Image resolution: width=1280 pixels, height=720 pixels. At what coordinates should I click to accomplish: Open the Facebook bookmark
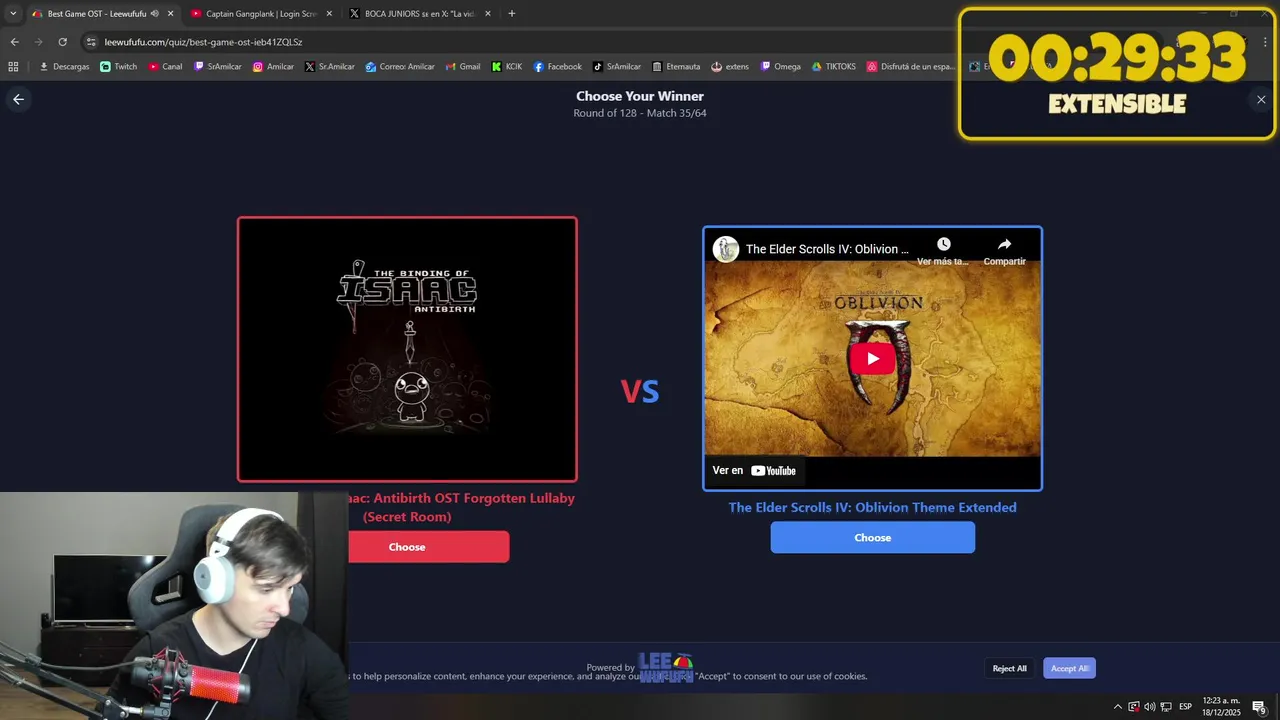[558, 67]
